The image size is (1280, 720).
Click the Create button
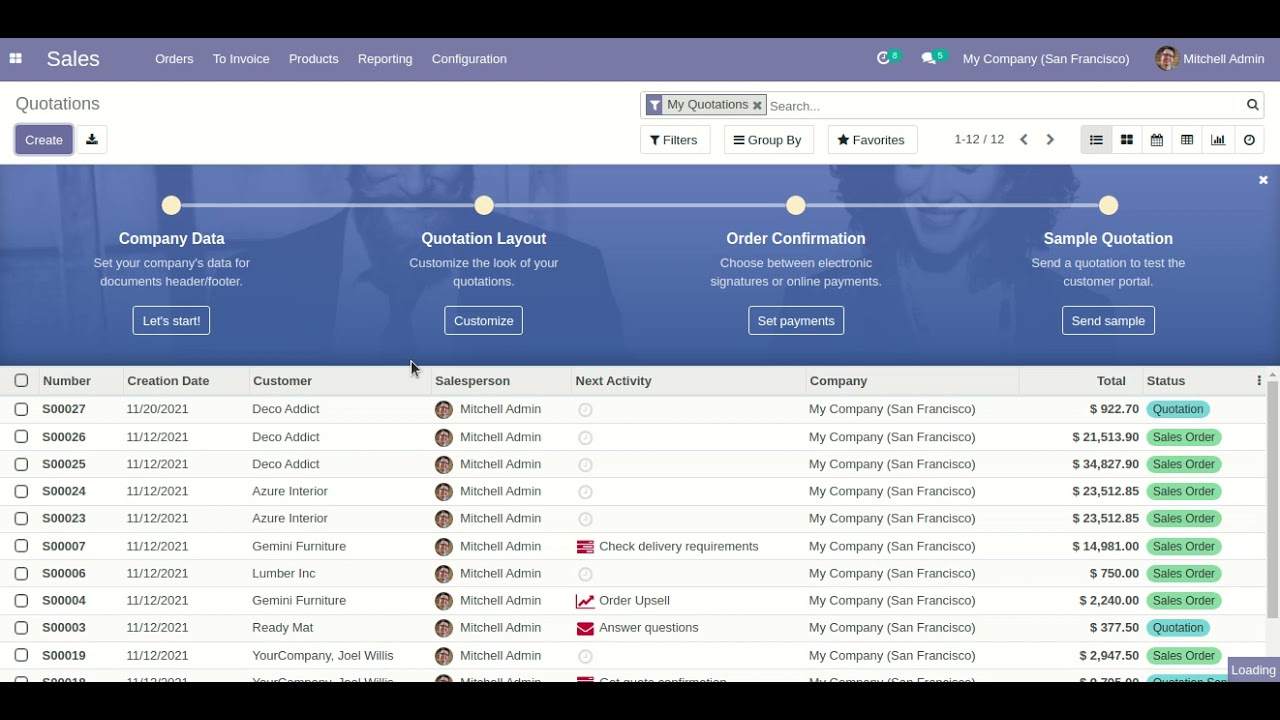tap(44, 140)
